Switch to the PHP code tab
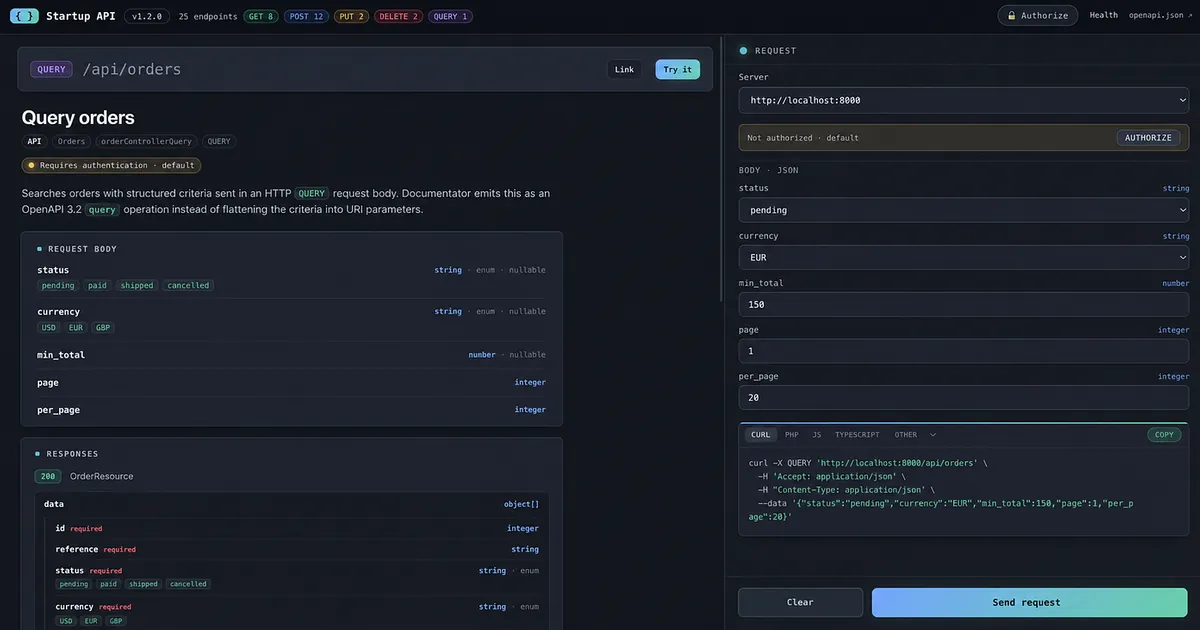The image size is (1200, 630). pos(792,435)
